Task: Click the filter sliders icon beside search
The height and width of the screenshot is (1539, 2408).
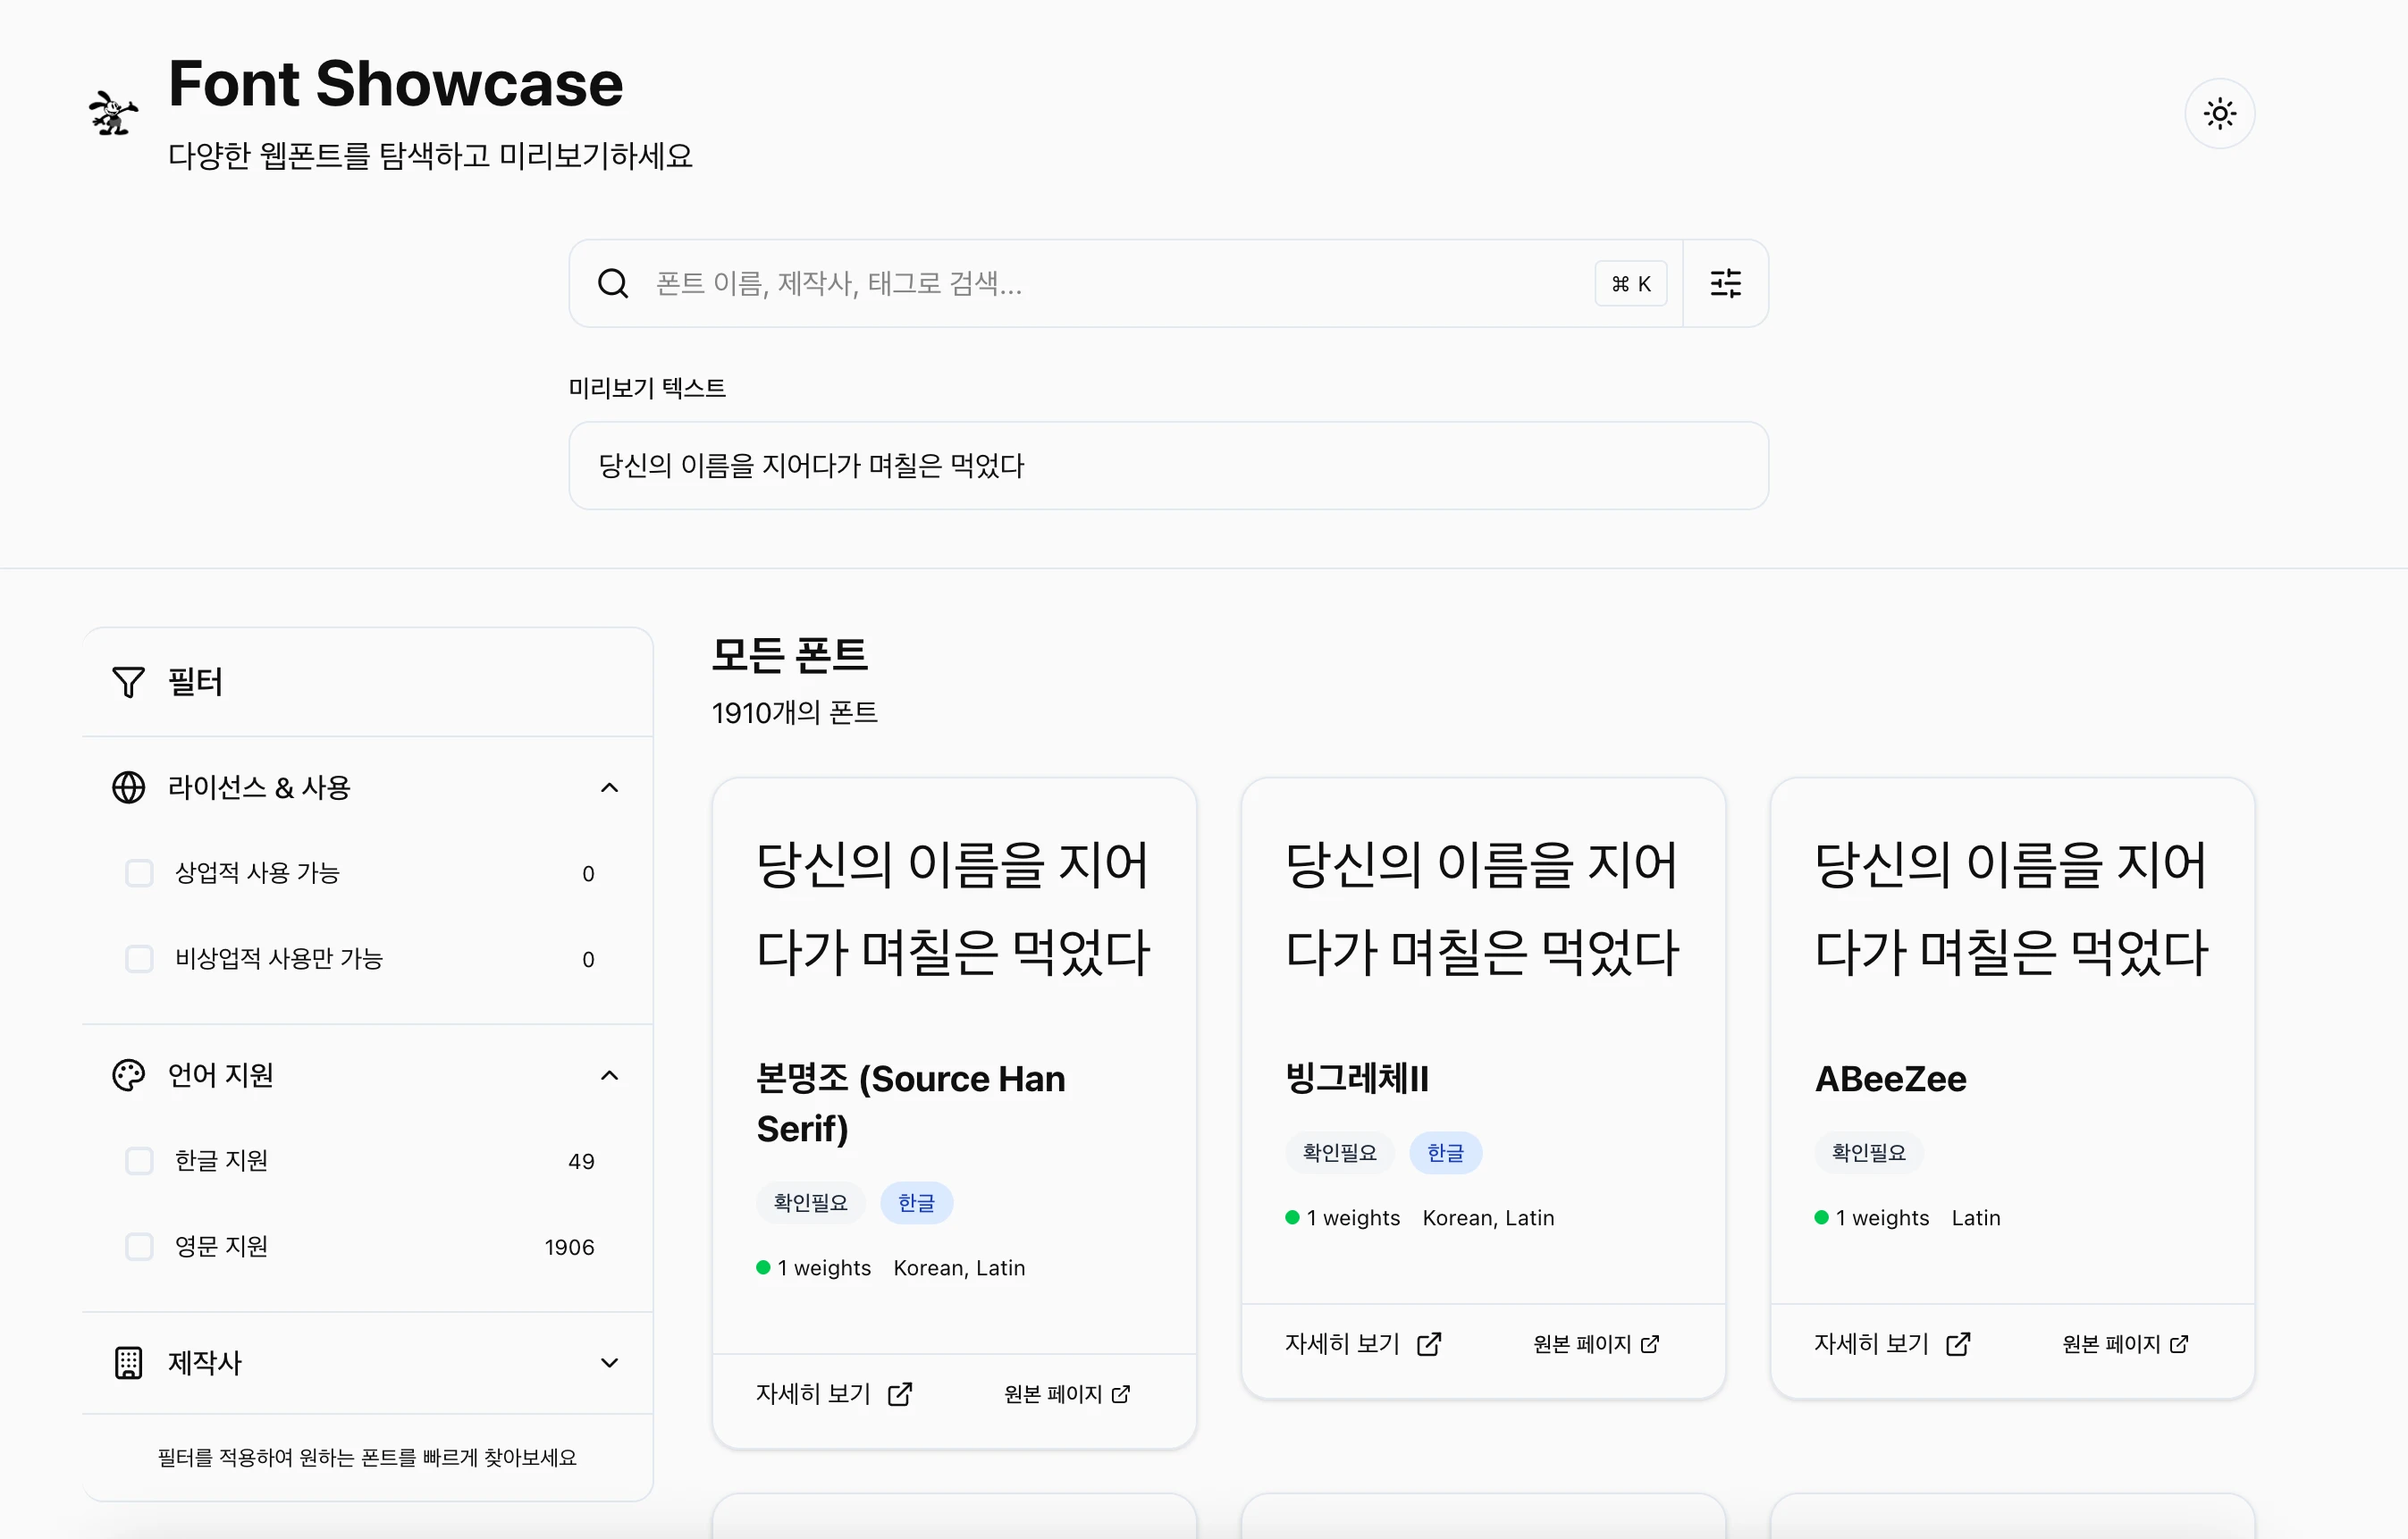Action: pos(1725,283)
